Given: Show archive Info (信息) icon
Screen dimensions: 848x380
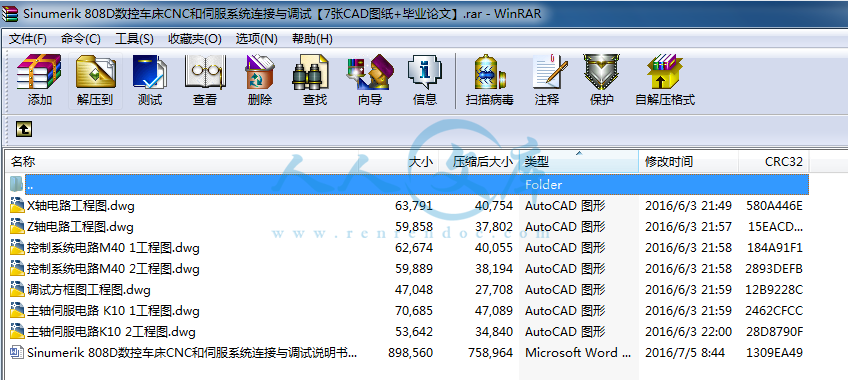Looking at the screenshot, I should pos(425,72).
